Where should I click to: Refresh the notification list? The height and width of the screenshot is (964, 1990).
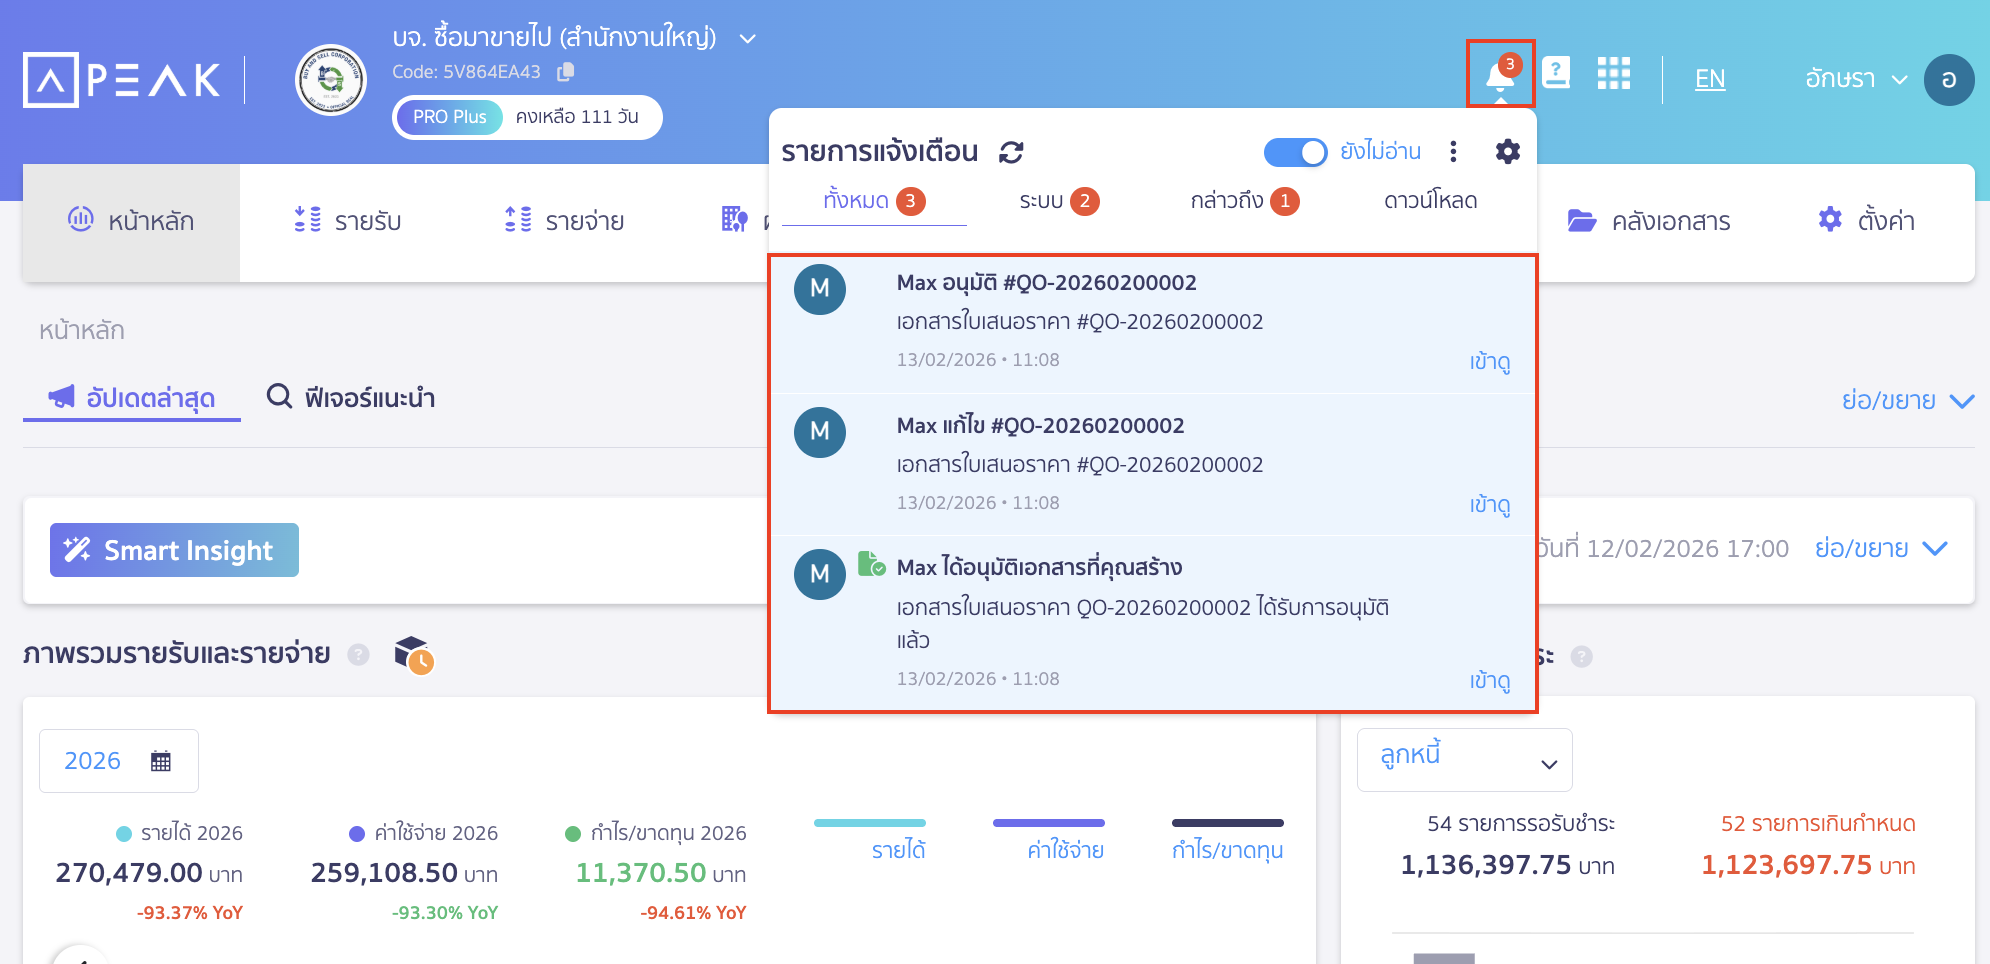click(1013, 152)
